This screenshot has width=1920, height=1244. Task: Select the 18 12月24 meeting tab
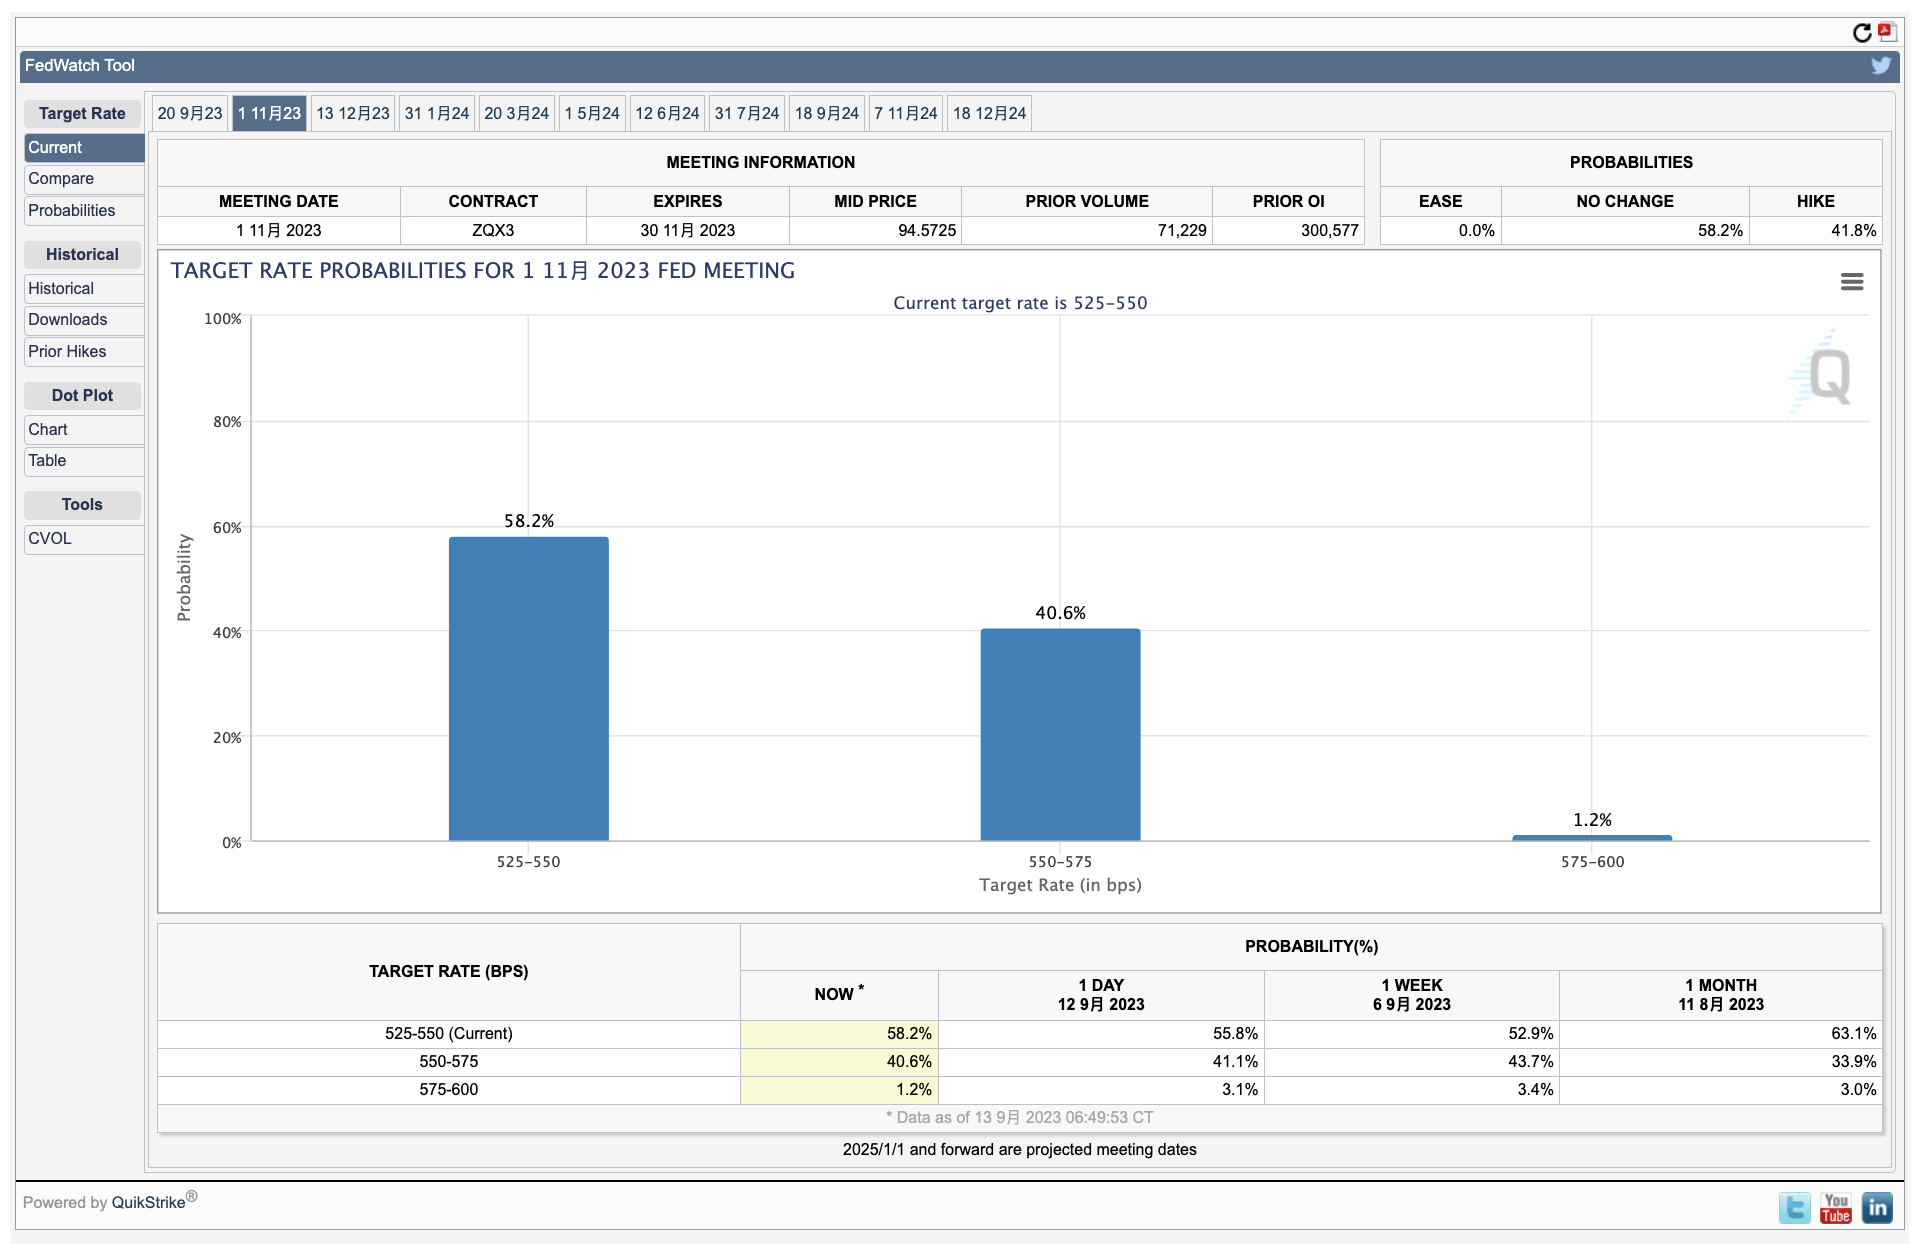(989, 114)
